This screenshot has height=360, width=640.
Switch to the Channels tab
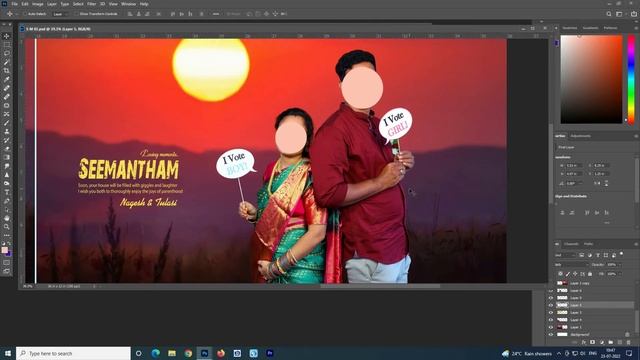[x=571, y=244]
